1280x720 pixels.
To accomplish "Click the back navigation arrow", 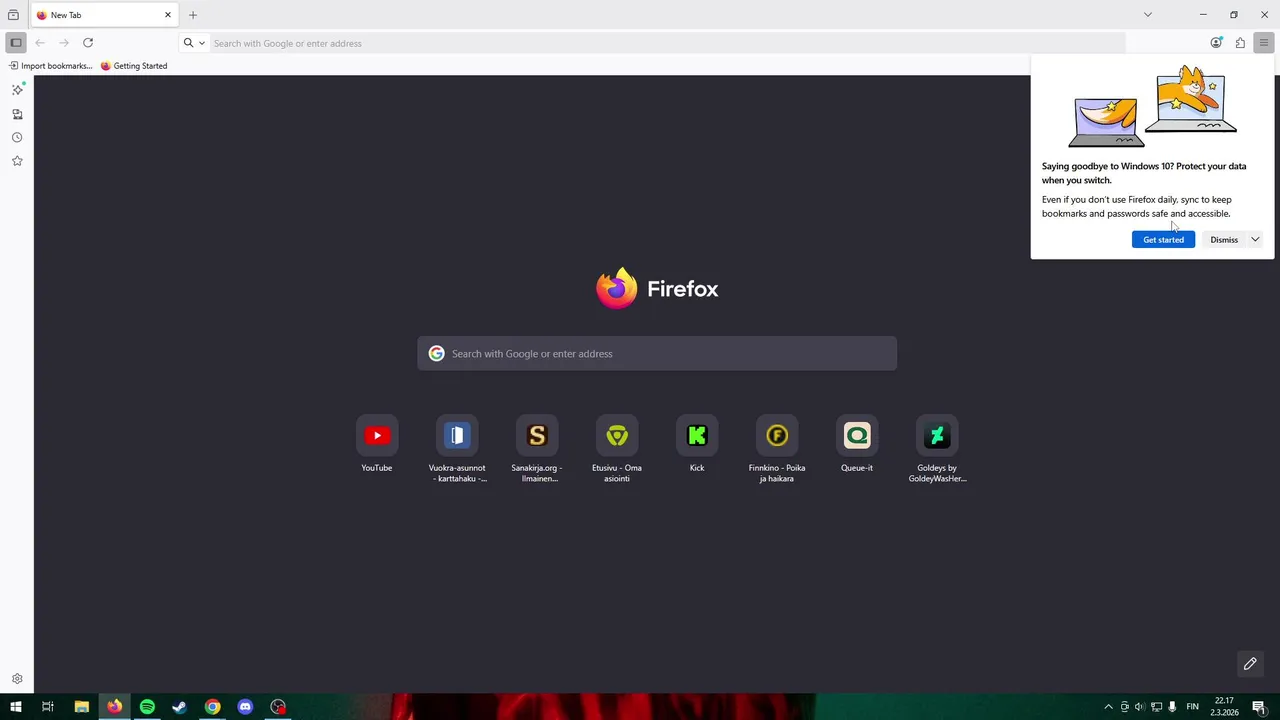I will click(40, 43).
